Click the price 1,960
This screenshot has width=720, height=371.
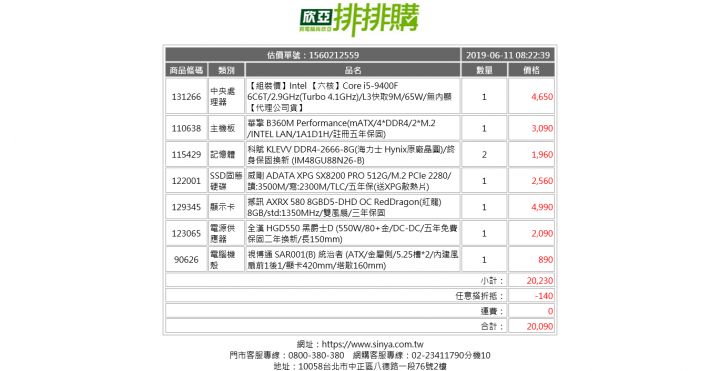click(x=542, y=155)
